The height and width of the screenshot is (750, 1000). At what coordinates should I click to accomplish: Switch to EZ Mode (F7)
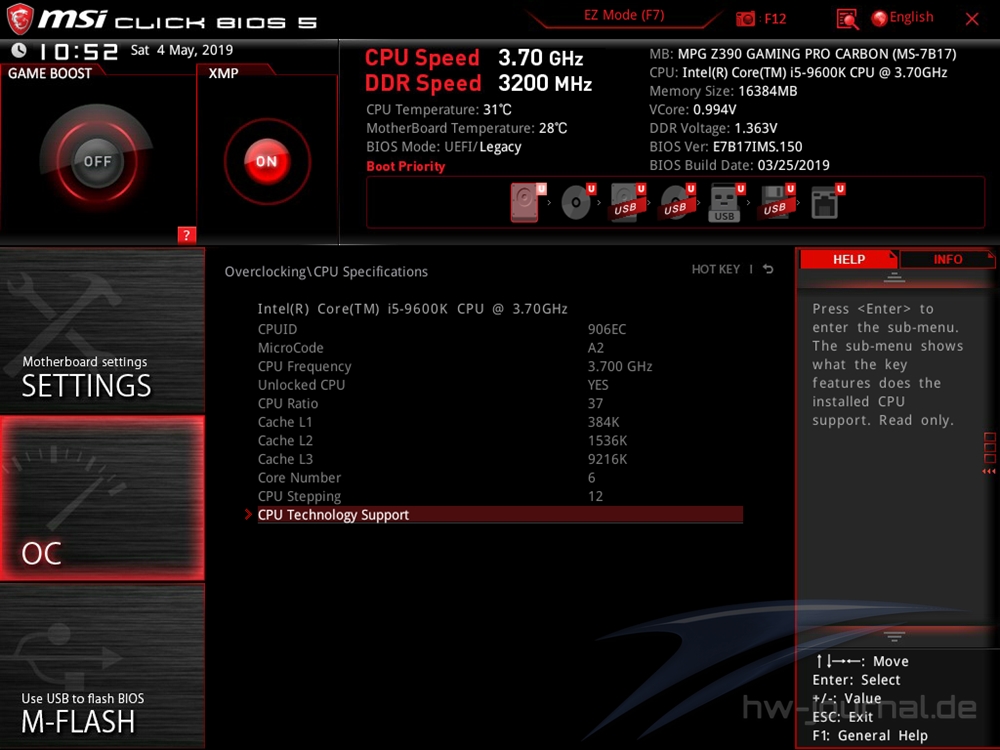tap(624, 15)
